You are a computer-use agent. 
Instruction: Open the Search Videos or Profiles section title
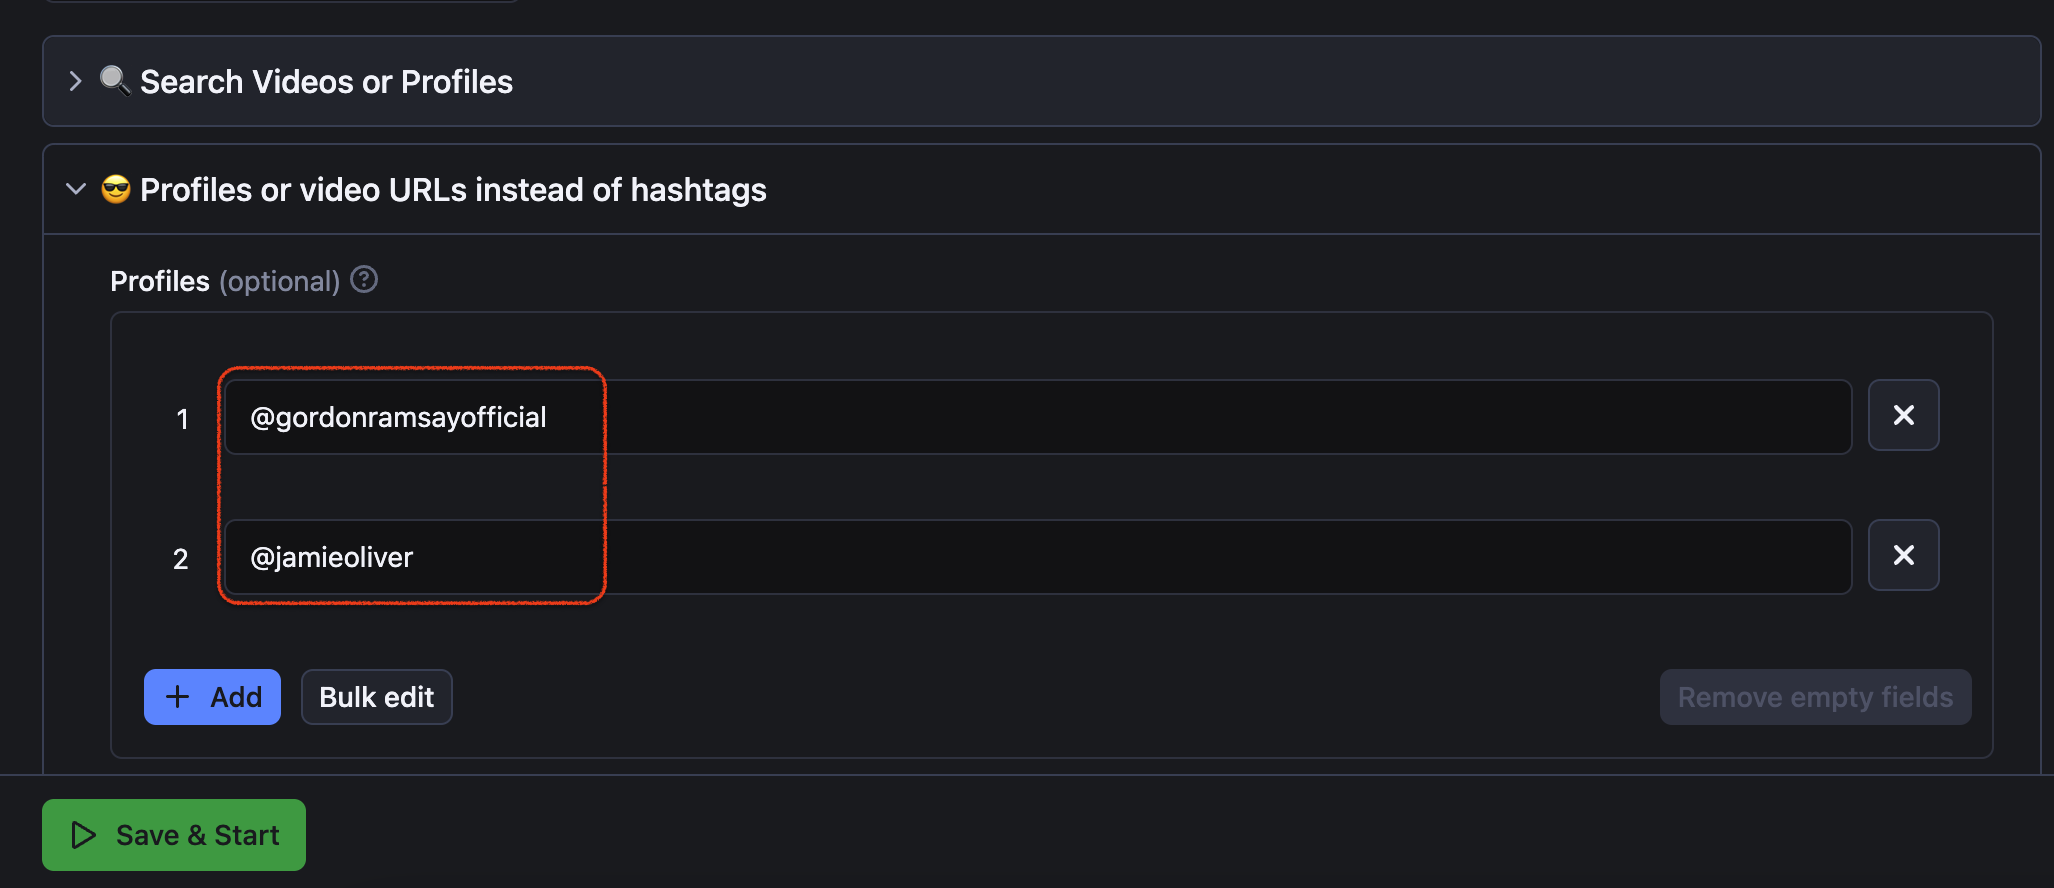[x=326, y=82]
